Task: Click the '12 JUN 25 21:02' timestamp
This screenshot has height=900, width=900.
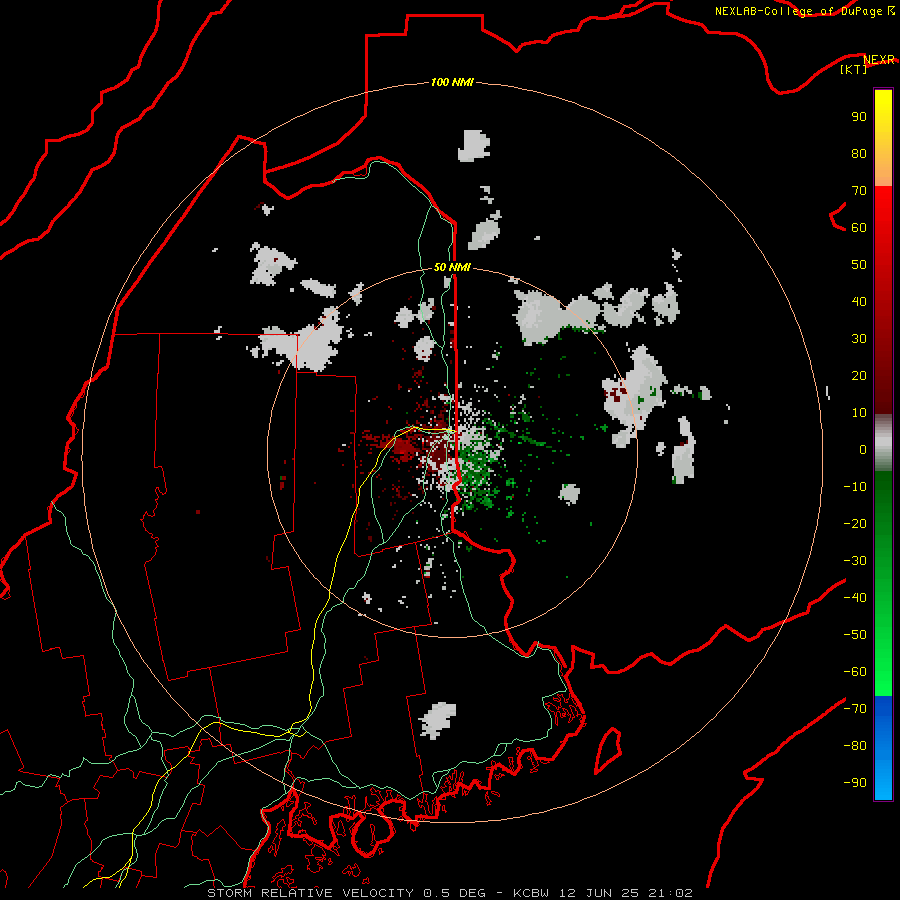Action: [626, 893]
